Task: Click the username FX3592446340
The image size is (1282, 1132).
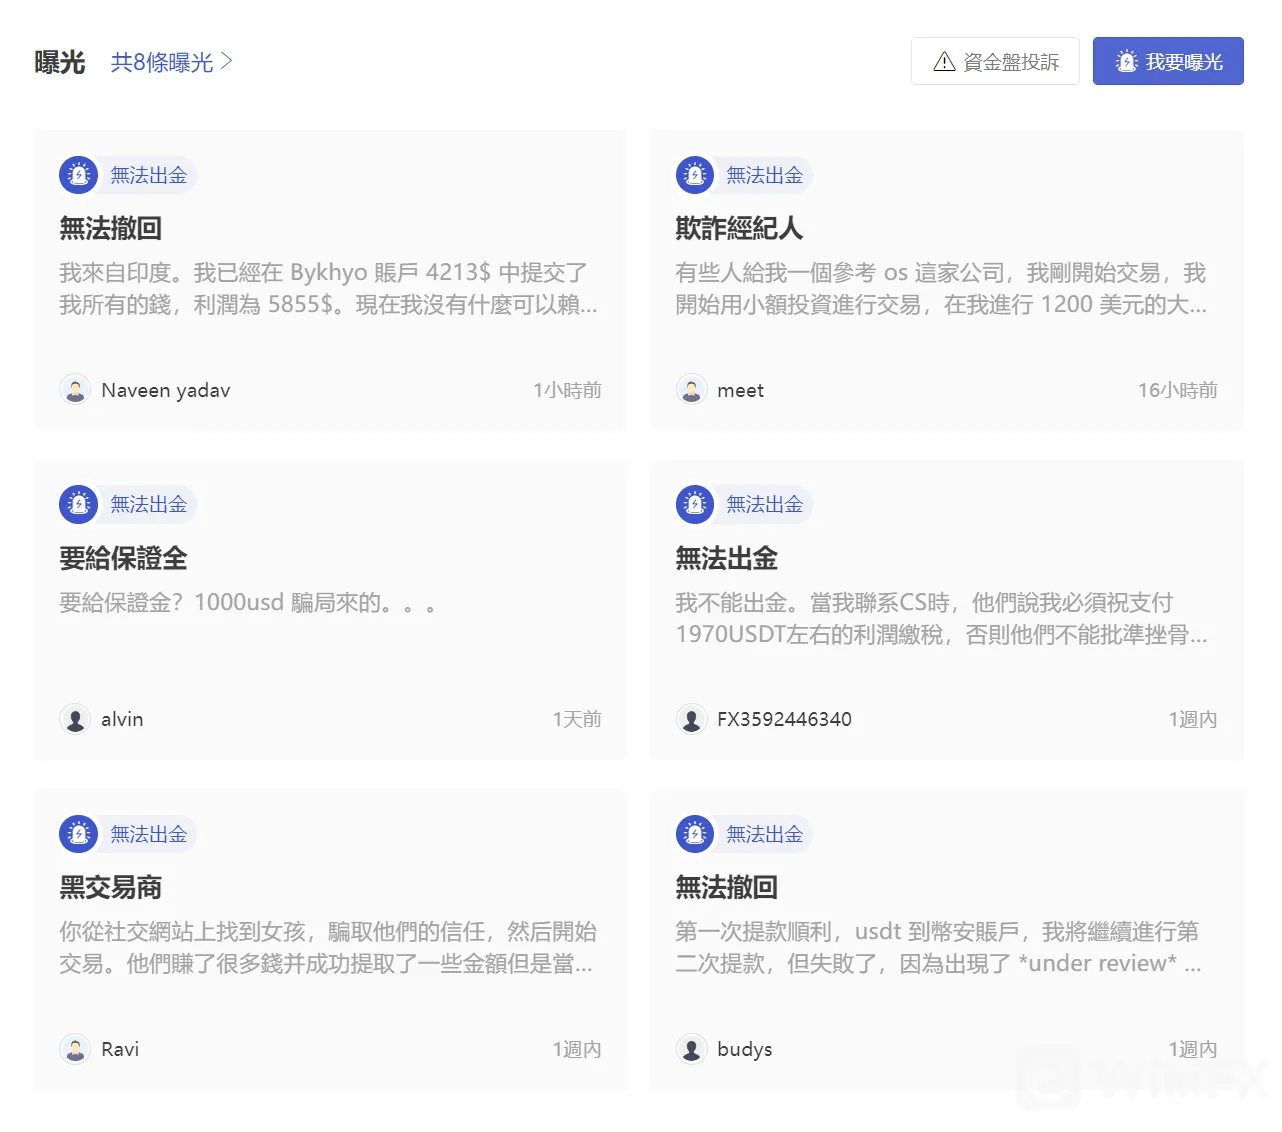Action: coord(784,719)
